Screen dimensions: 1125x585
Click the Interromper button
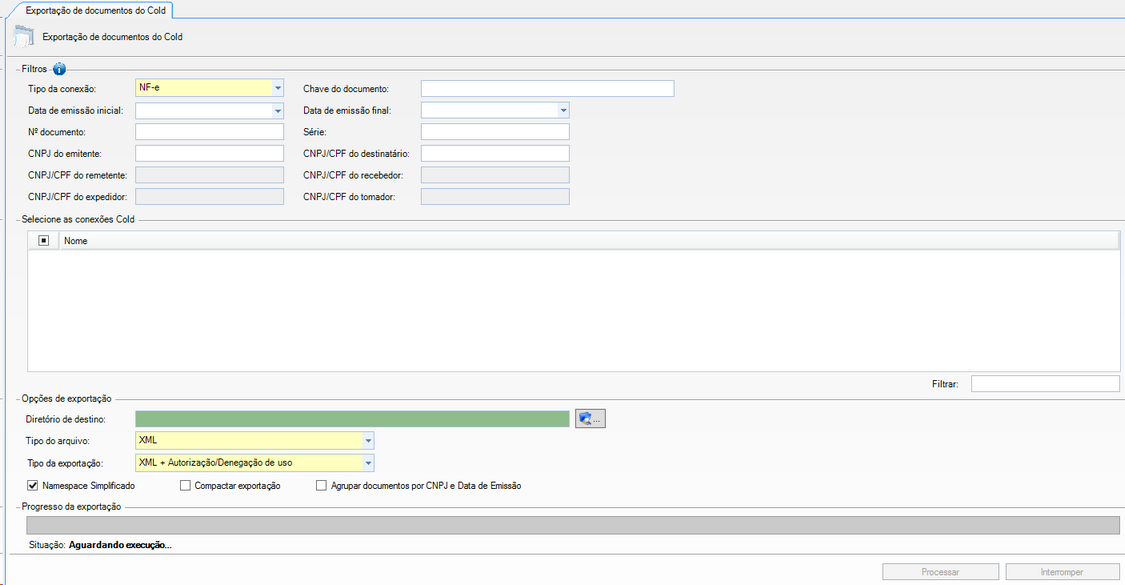click(x=1062, y=572)
